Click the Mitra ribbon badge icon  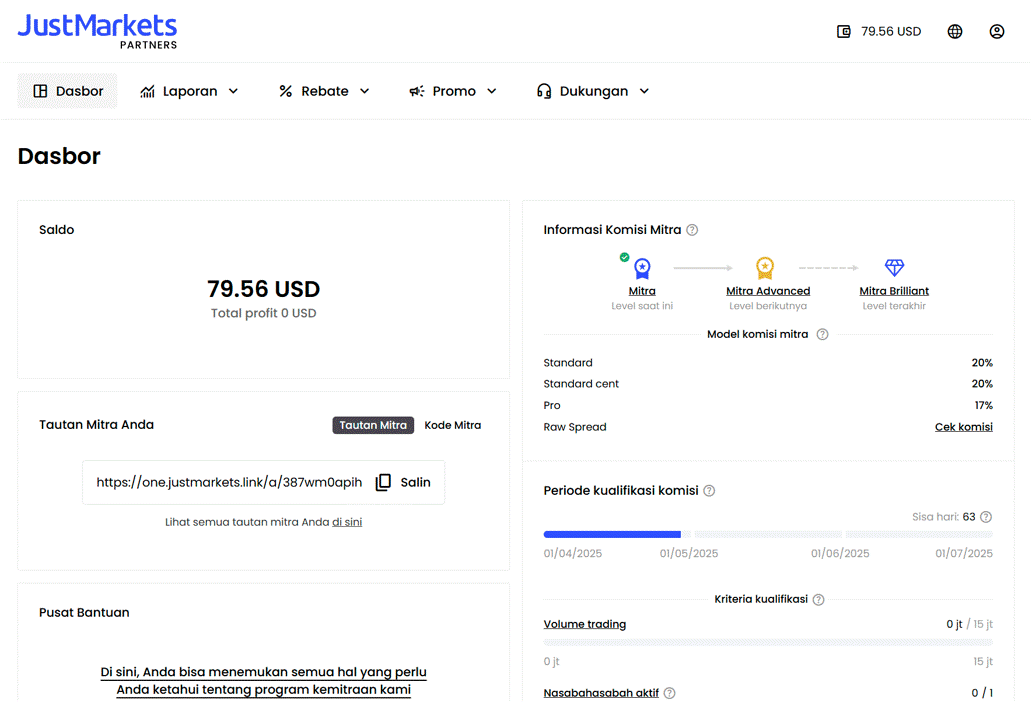[642, 268]
